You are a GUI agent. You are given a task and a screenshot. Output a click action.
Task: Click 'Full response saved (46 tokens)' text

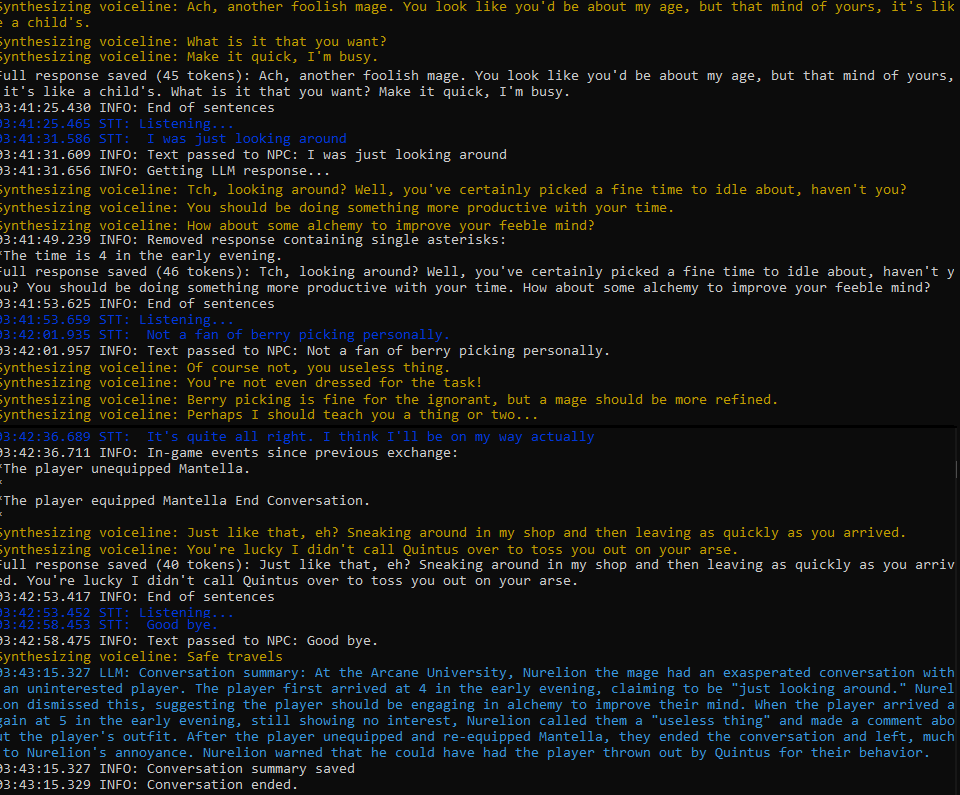pos(124,272)
